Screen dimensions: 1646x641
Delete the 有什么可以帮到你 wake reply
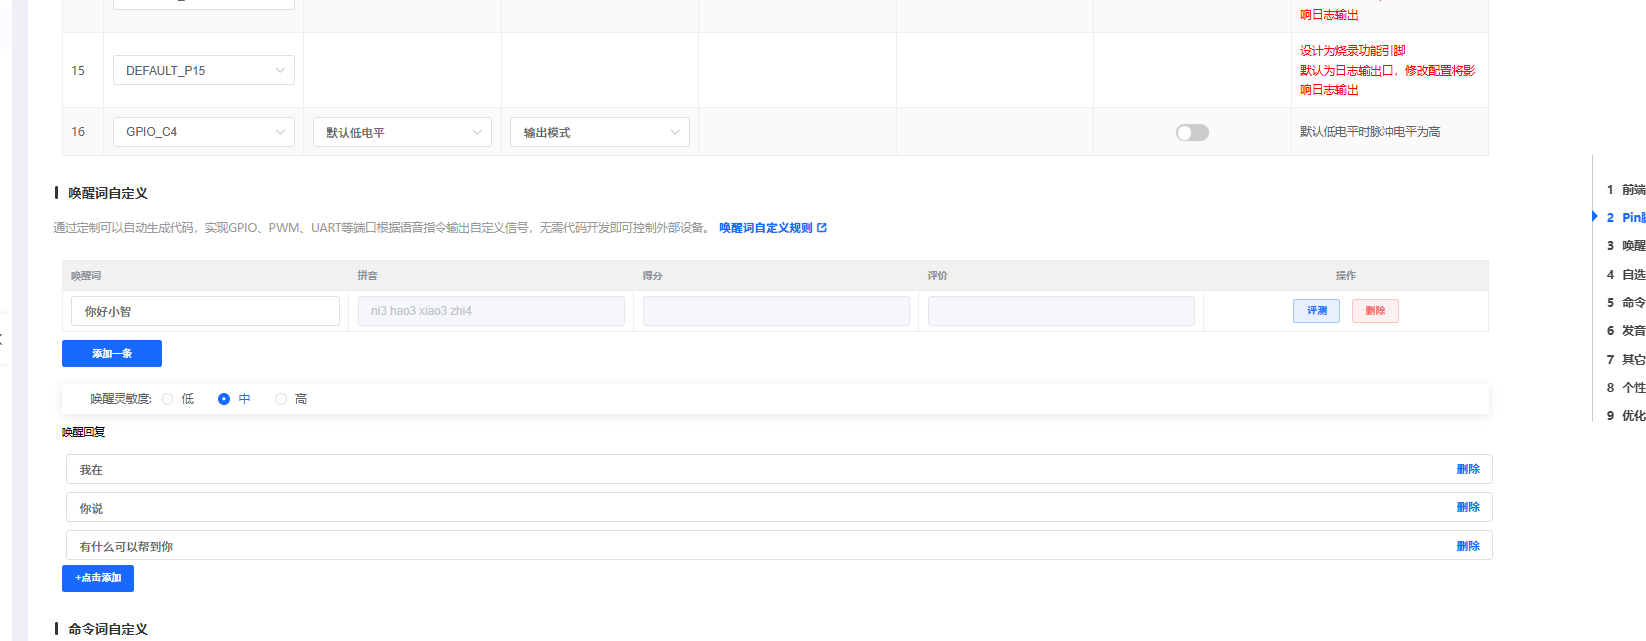pos(1467,546)
